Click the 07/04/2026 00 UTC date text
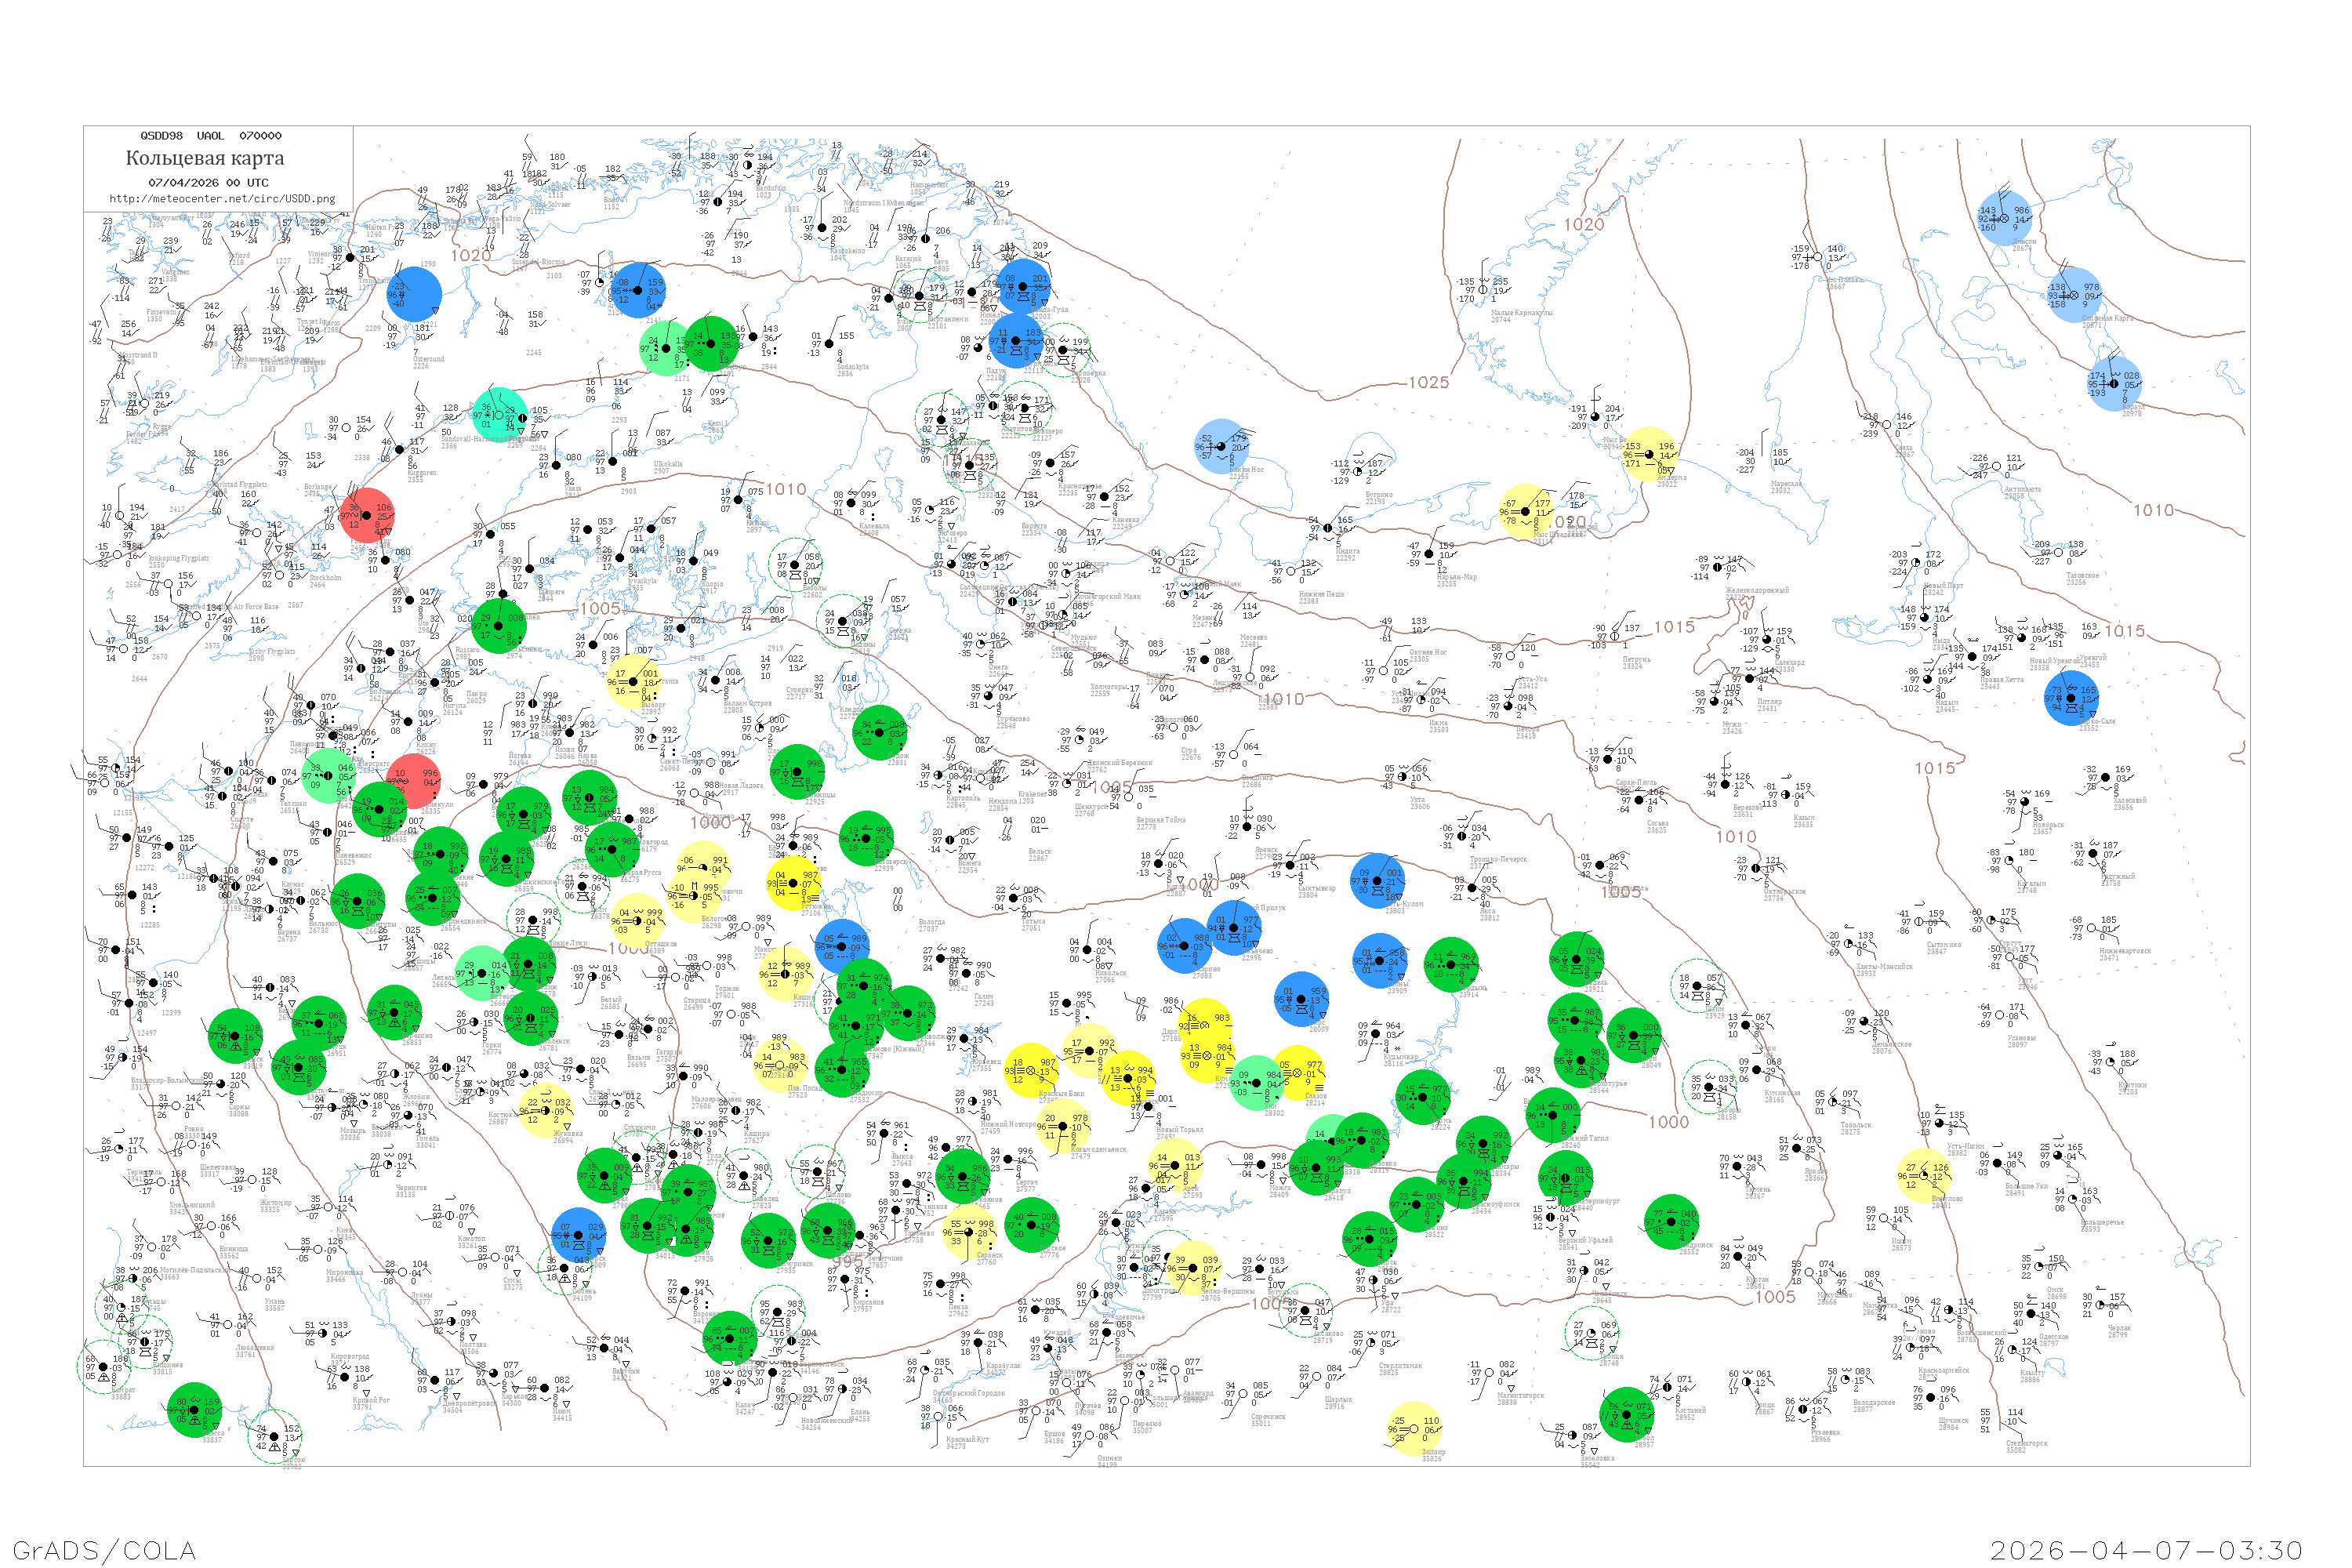2352x1568 pixels. [x=208, y=183]
